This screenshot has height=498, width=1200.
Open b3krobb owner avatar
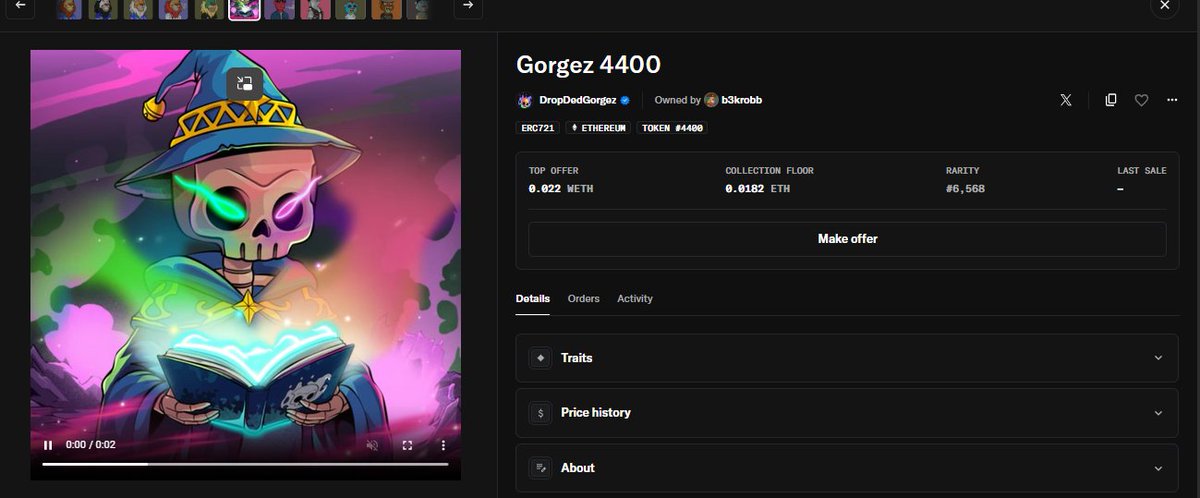point(711,100)
